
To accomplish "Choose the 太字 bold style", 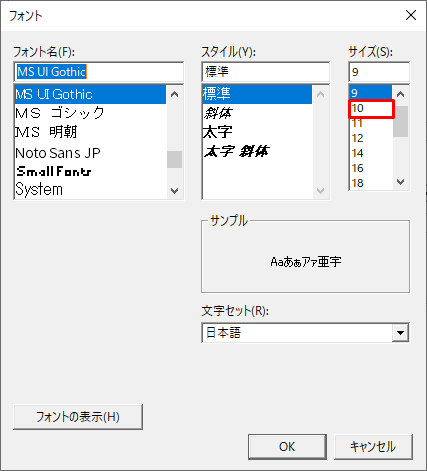I will point(257,132).
